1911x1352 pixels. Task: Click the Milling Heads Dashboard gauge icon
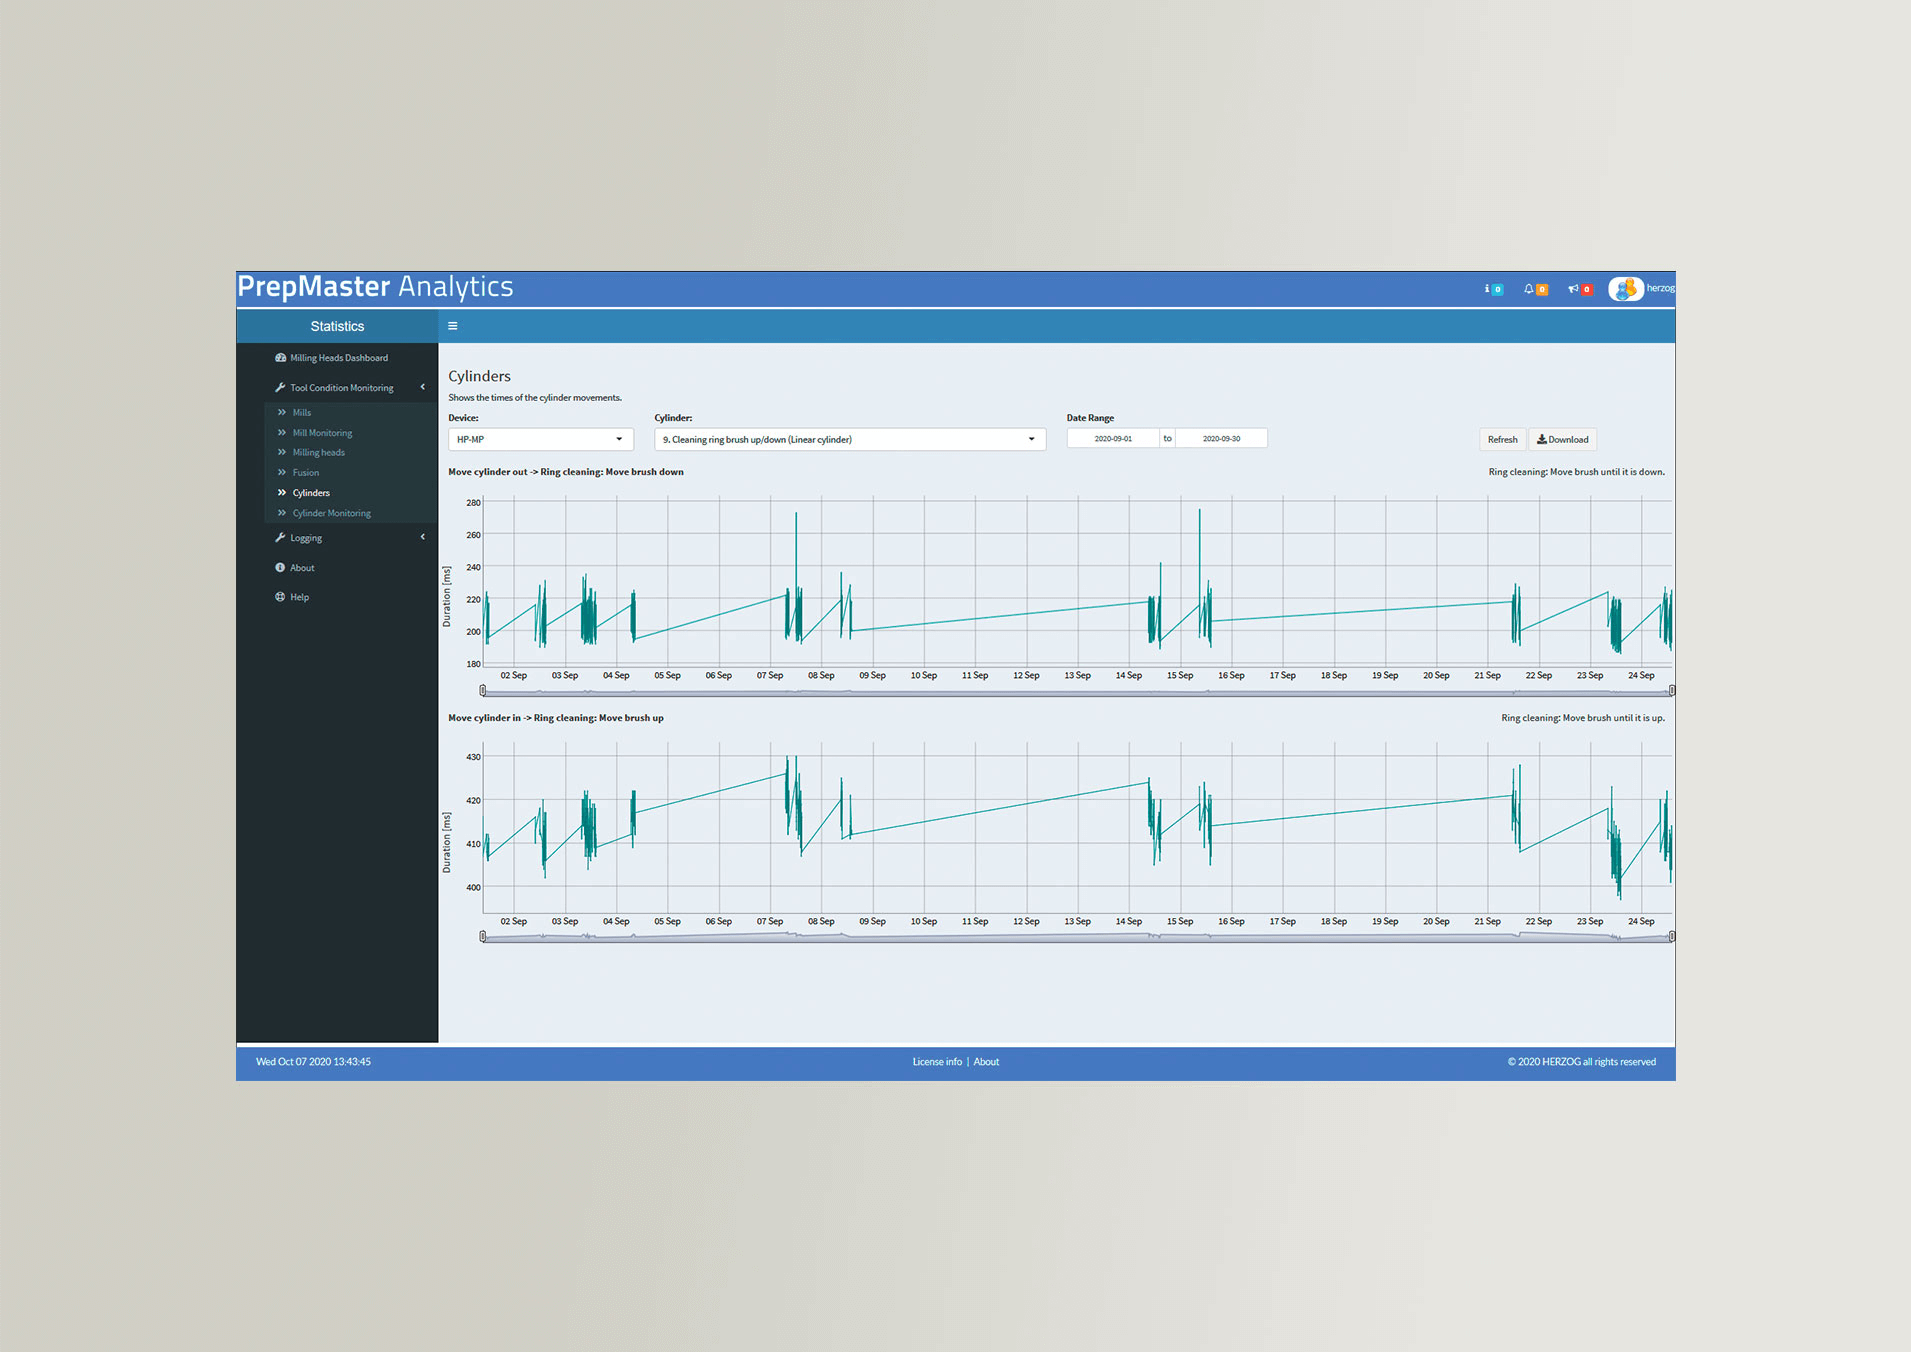[280, 358]
